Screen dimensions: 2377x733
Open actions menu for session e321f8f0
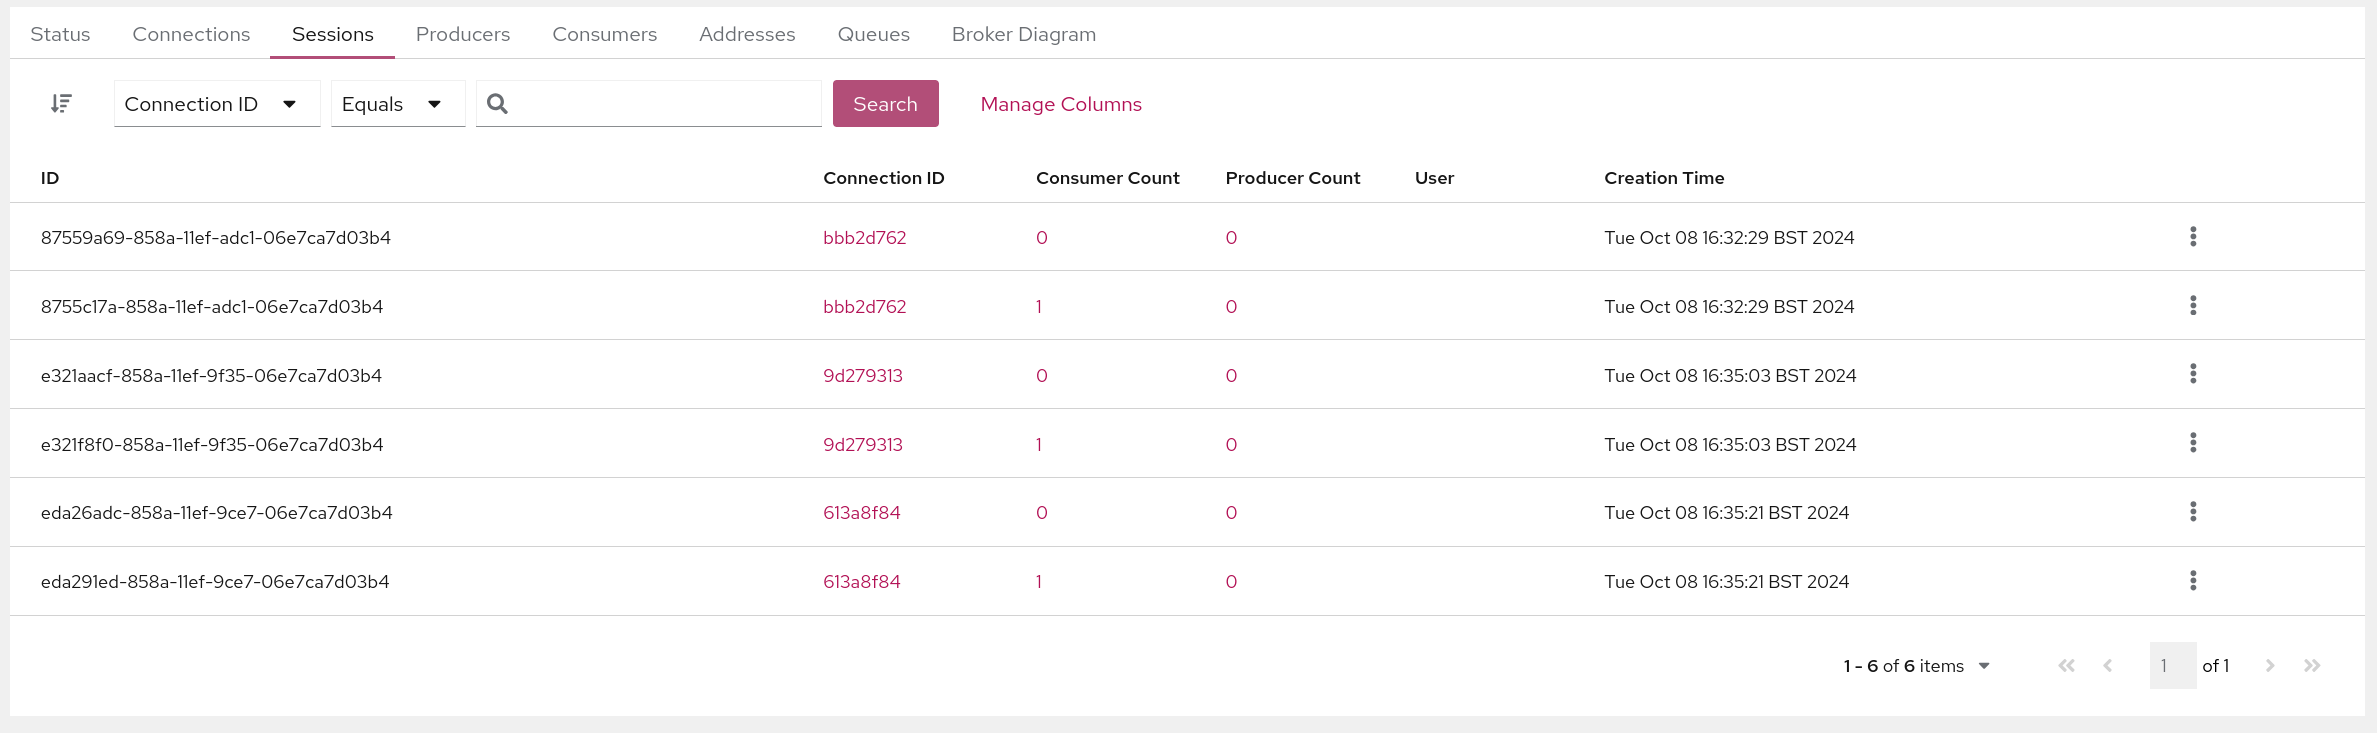(x=2193, y=443)
